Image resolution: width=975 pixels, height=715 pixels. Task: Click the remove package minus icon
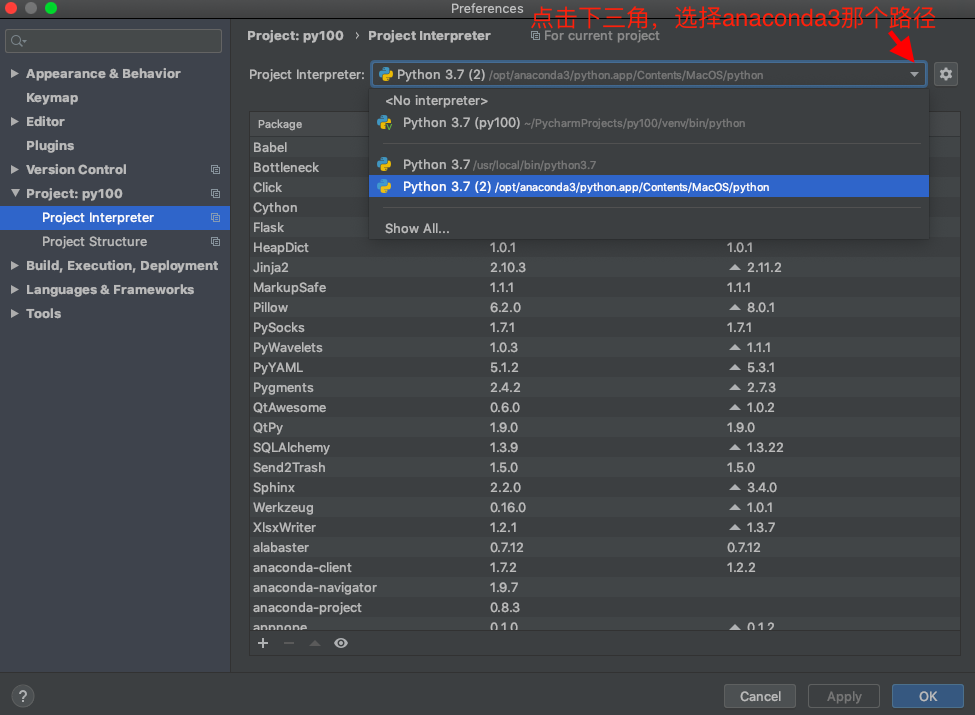[x=289, y=643]
